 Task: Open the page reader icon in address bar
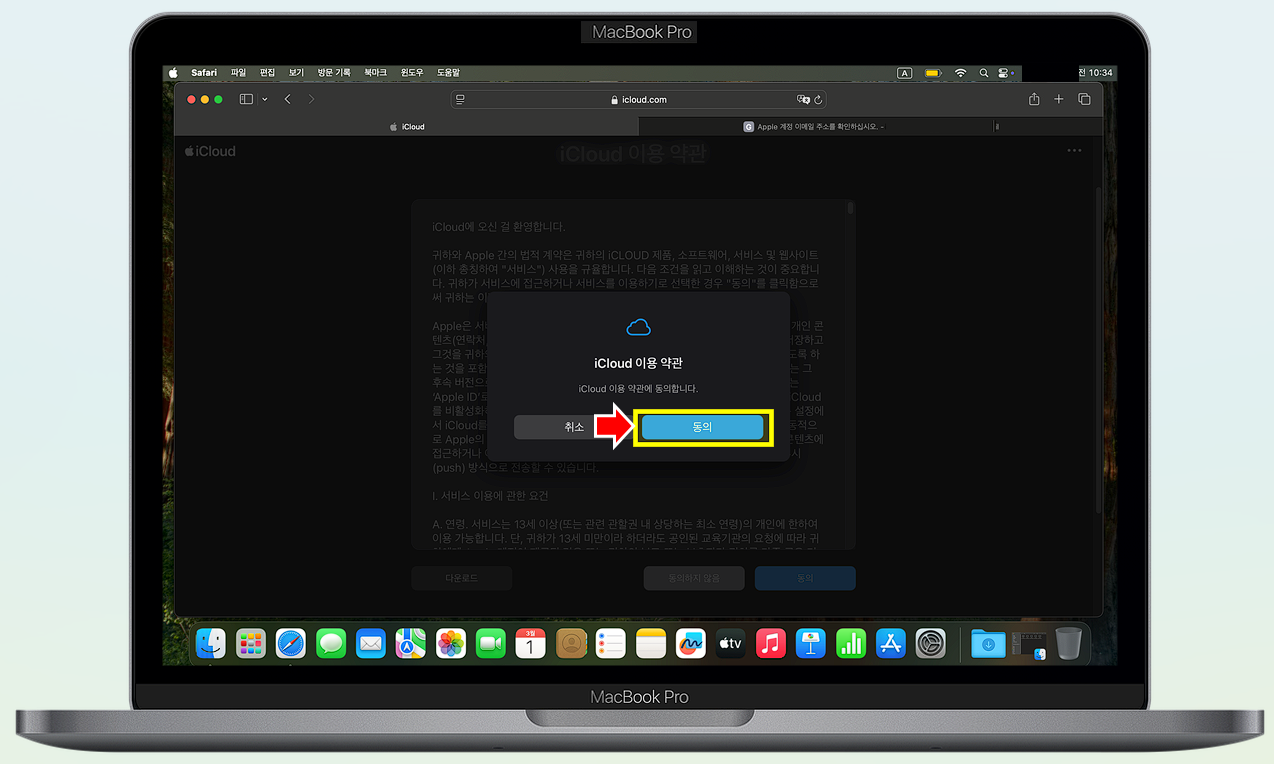click(460, 99)
